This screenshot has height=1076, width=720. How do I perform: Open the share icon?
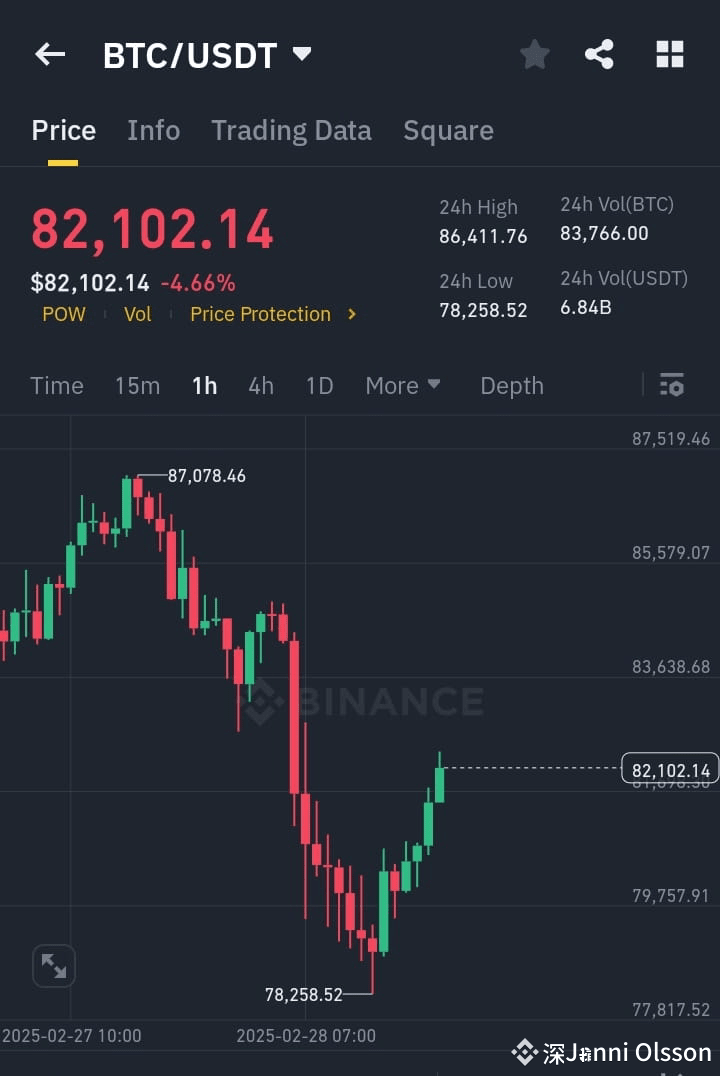pyautogui.click(x=599, y=55)
